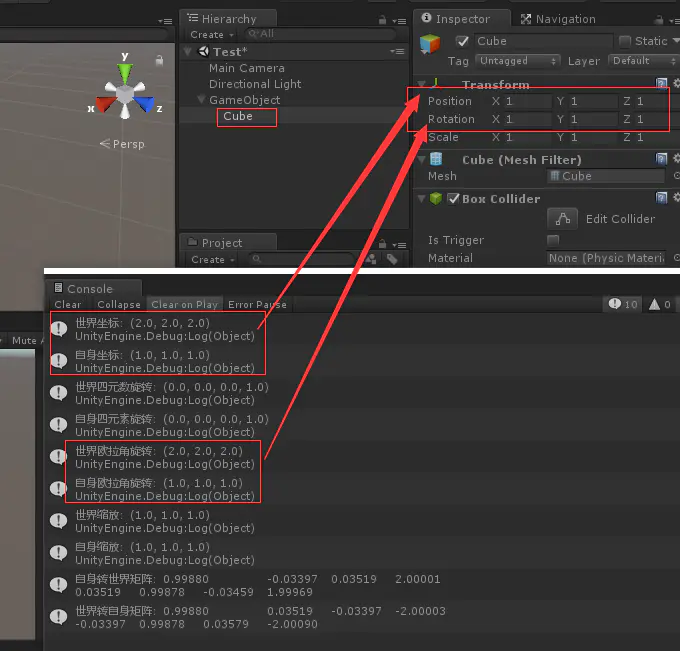Click the blue Z axis cone on scene gizmo
The width and height of the screenshot is (680, 651).
[145, 104]
